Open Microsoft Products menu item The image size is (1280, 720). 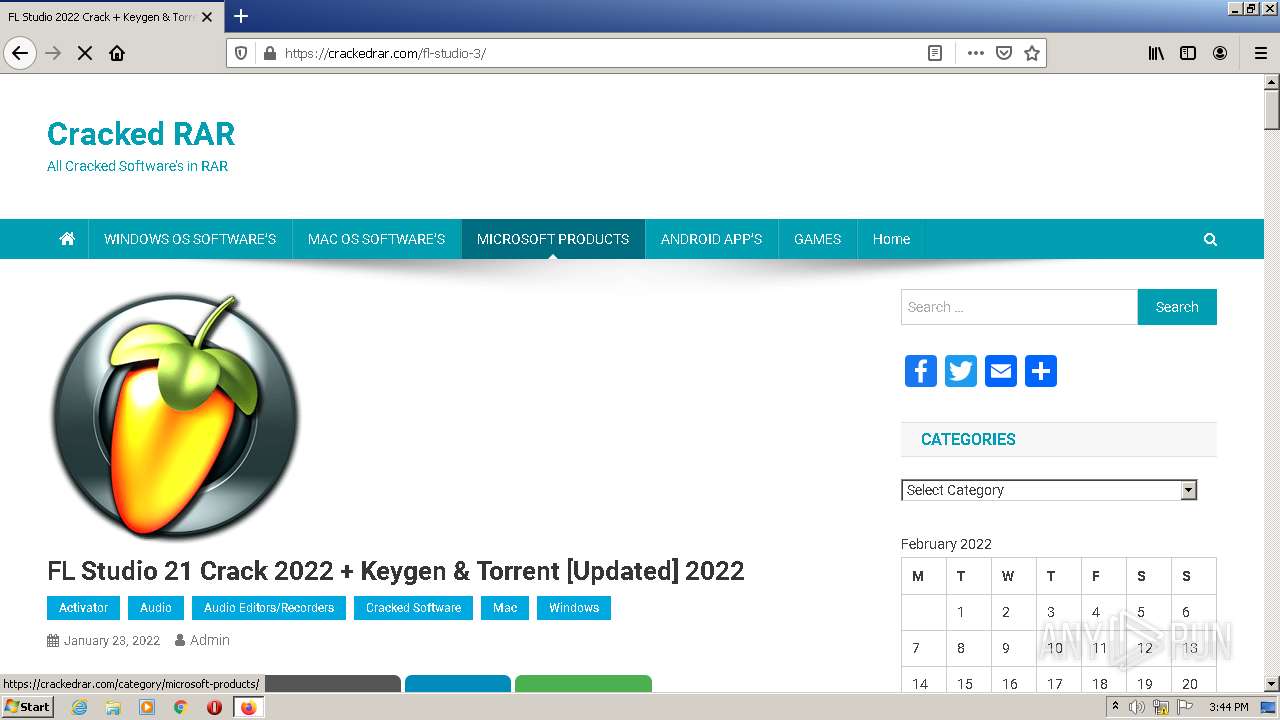pos(553,239)
